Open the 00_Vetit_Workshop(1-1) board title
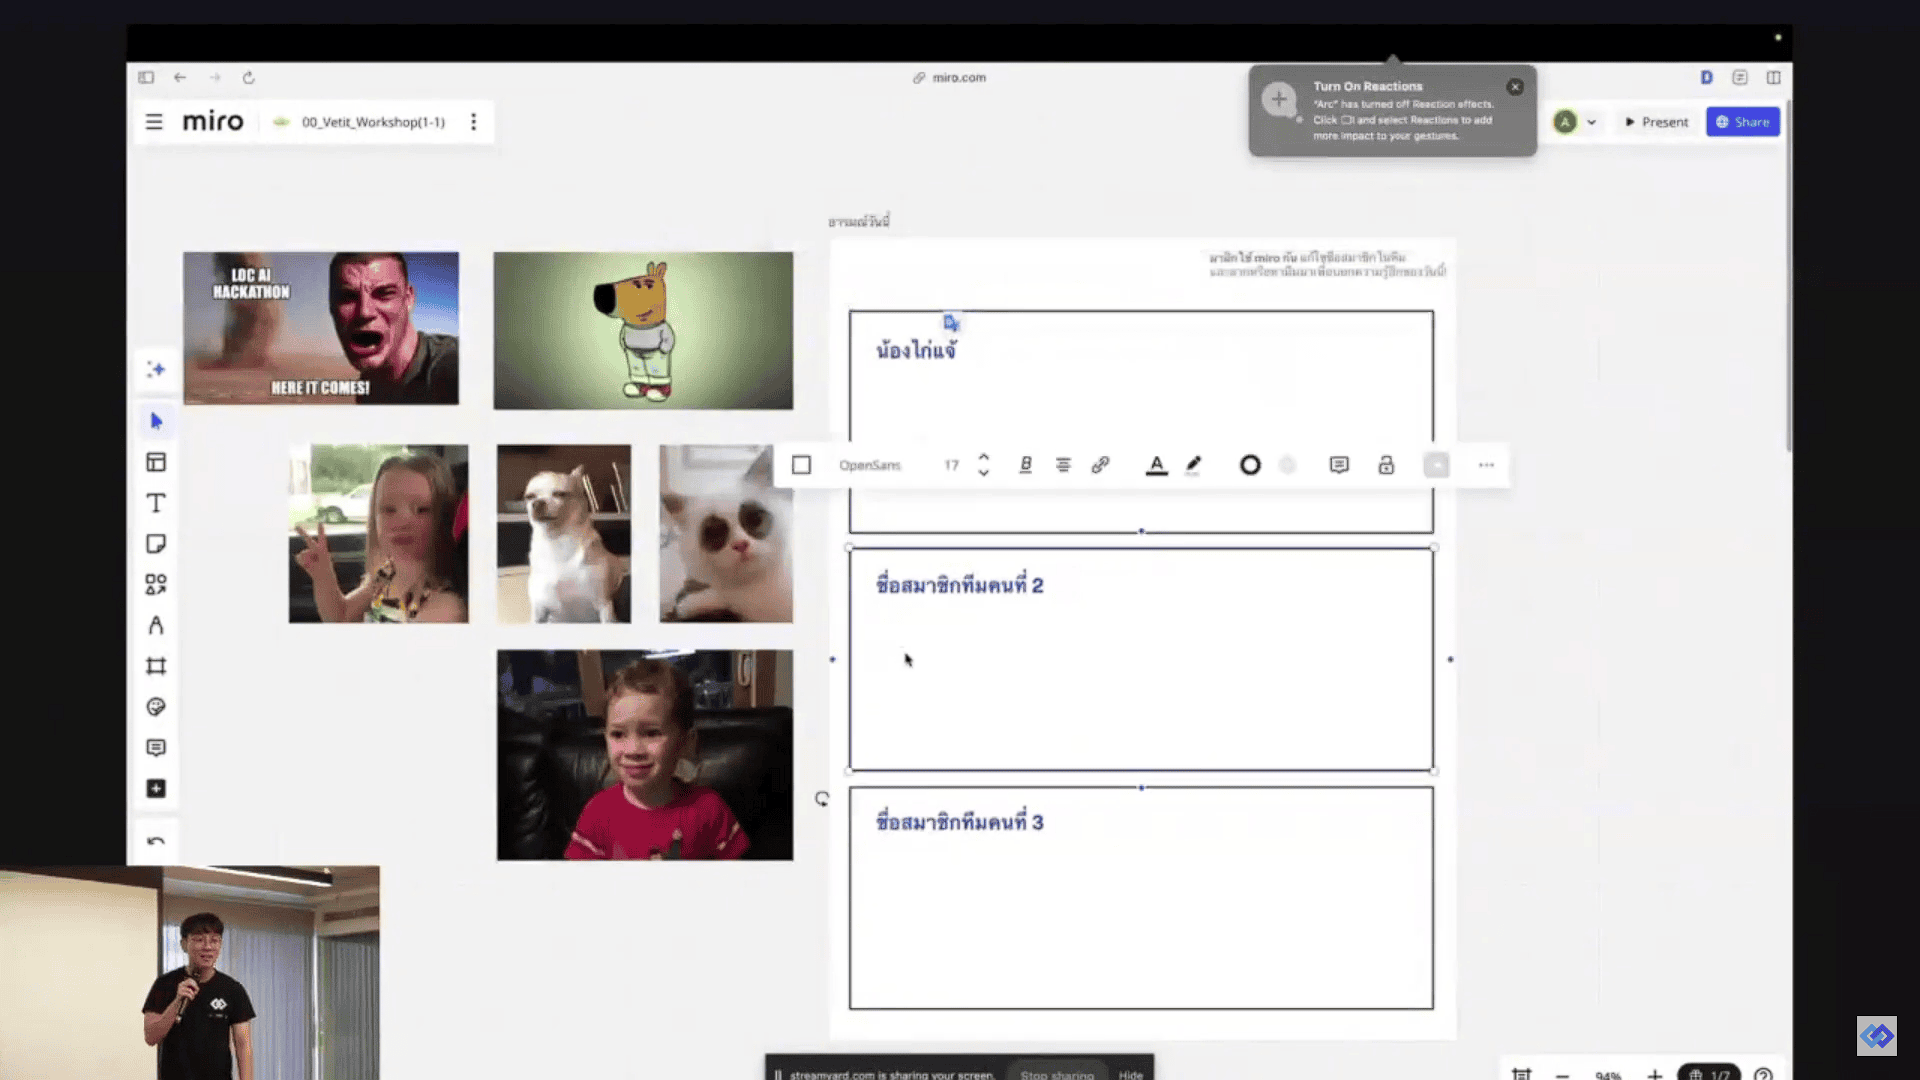This screenshot has width=1920, height=1080. click(373, 122)
